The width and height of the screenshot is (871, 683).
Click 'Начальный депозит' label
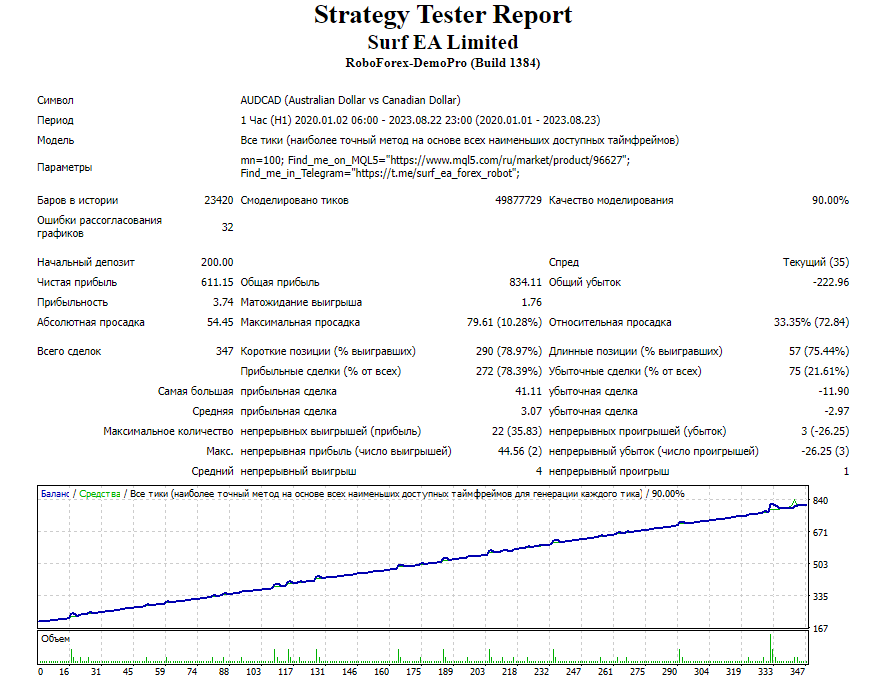tap(86, 263)
